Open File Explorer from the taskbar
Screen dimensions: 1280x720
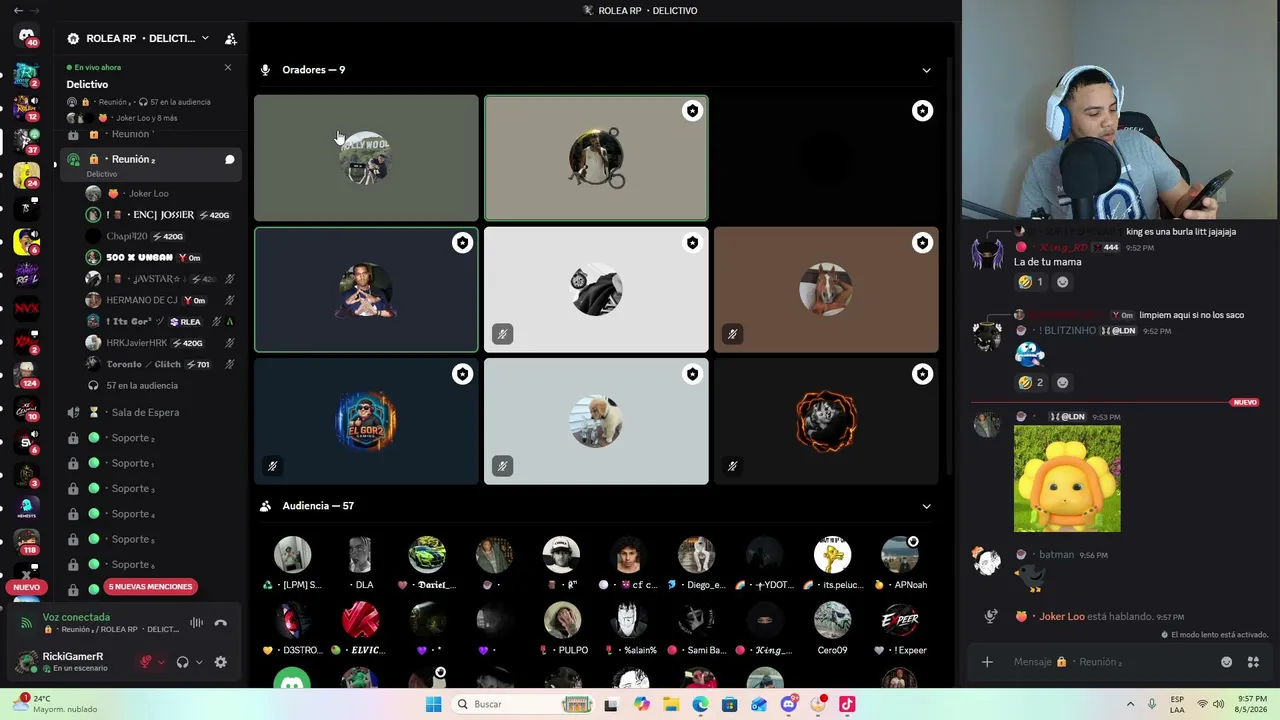[671, 704]
